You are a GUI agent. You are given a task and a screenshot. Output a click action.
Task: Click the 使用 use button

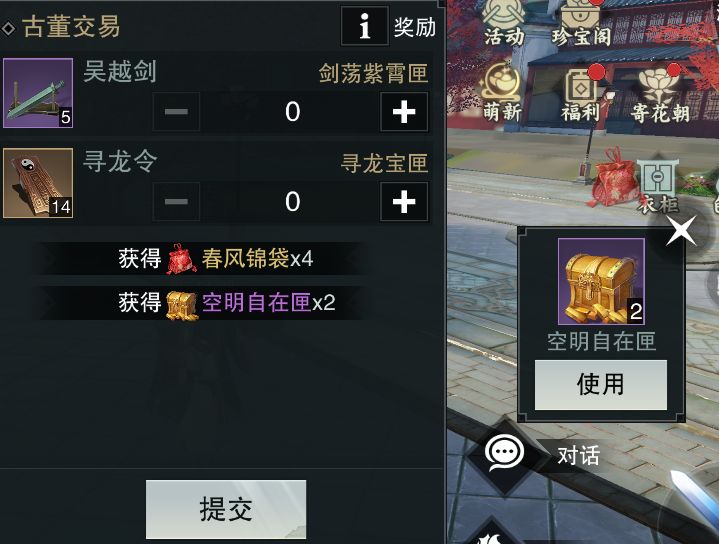601,384
